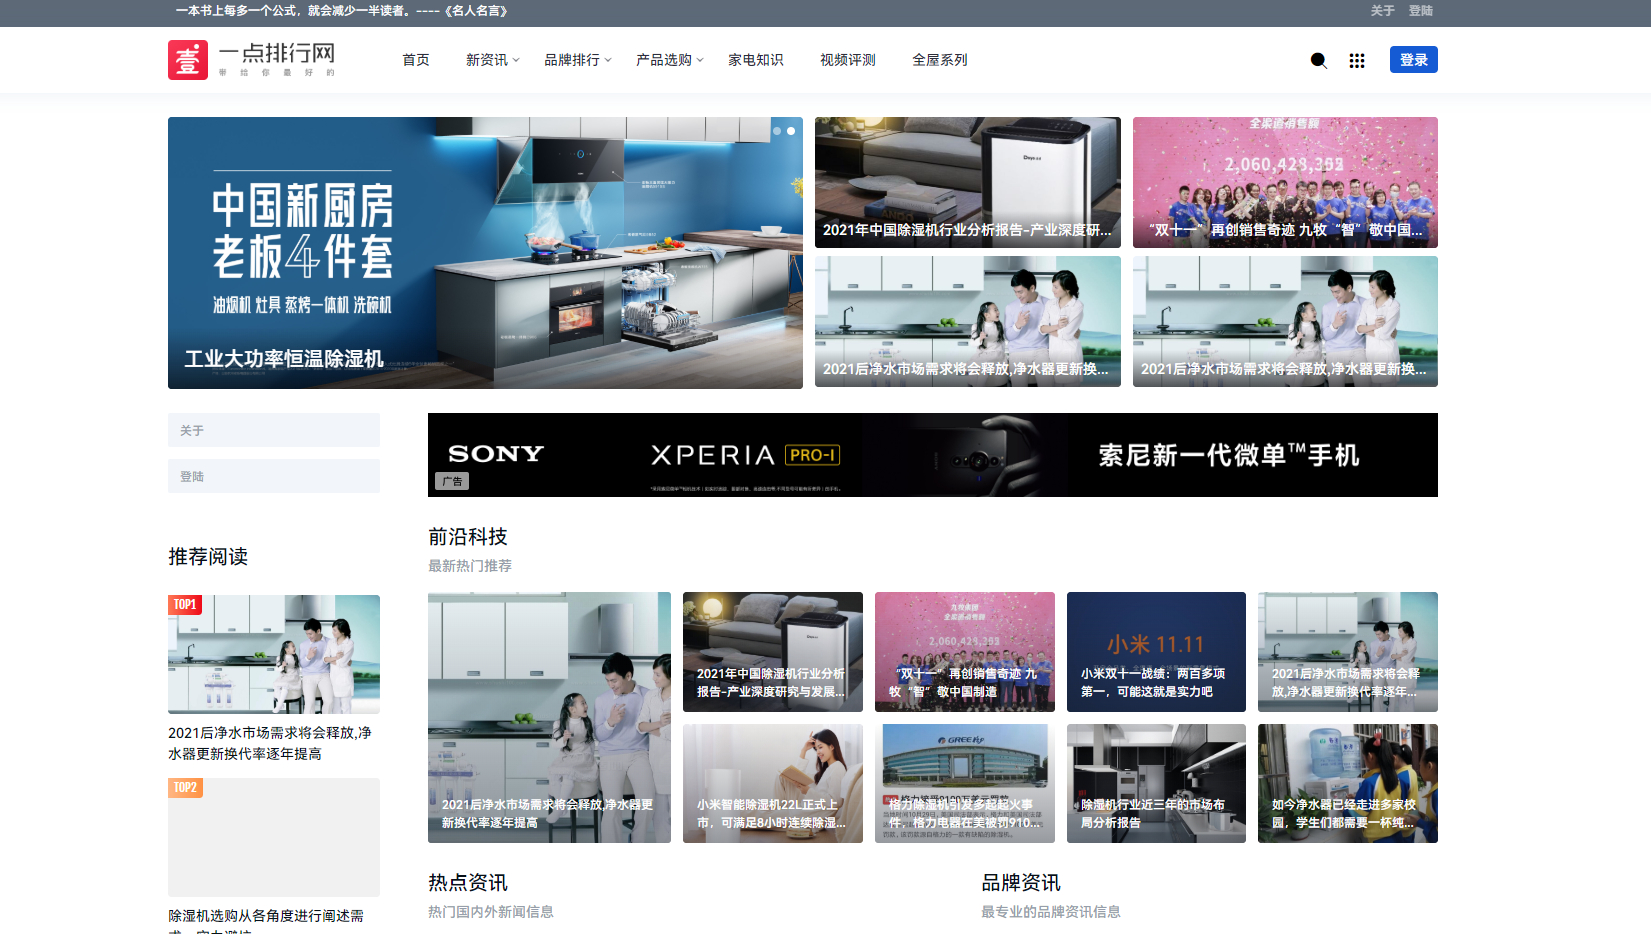Image resolution: width=1651 pixels, height=934 pixels.
Task: Open 净水器更新换代率逐年 card in 前沿科技
Action: pos(1348,652)
